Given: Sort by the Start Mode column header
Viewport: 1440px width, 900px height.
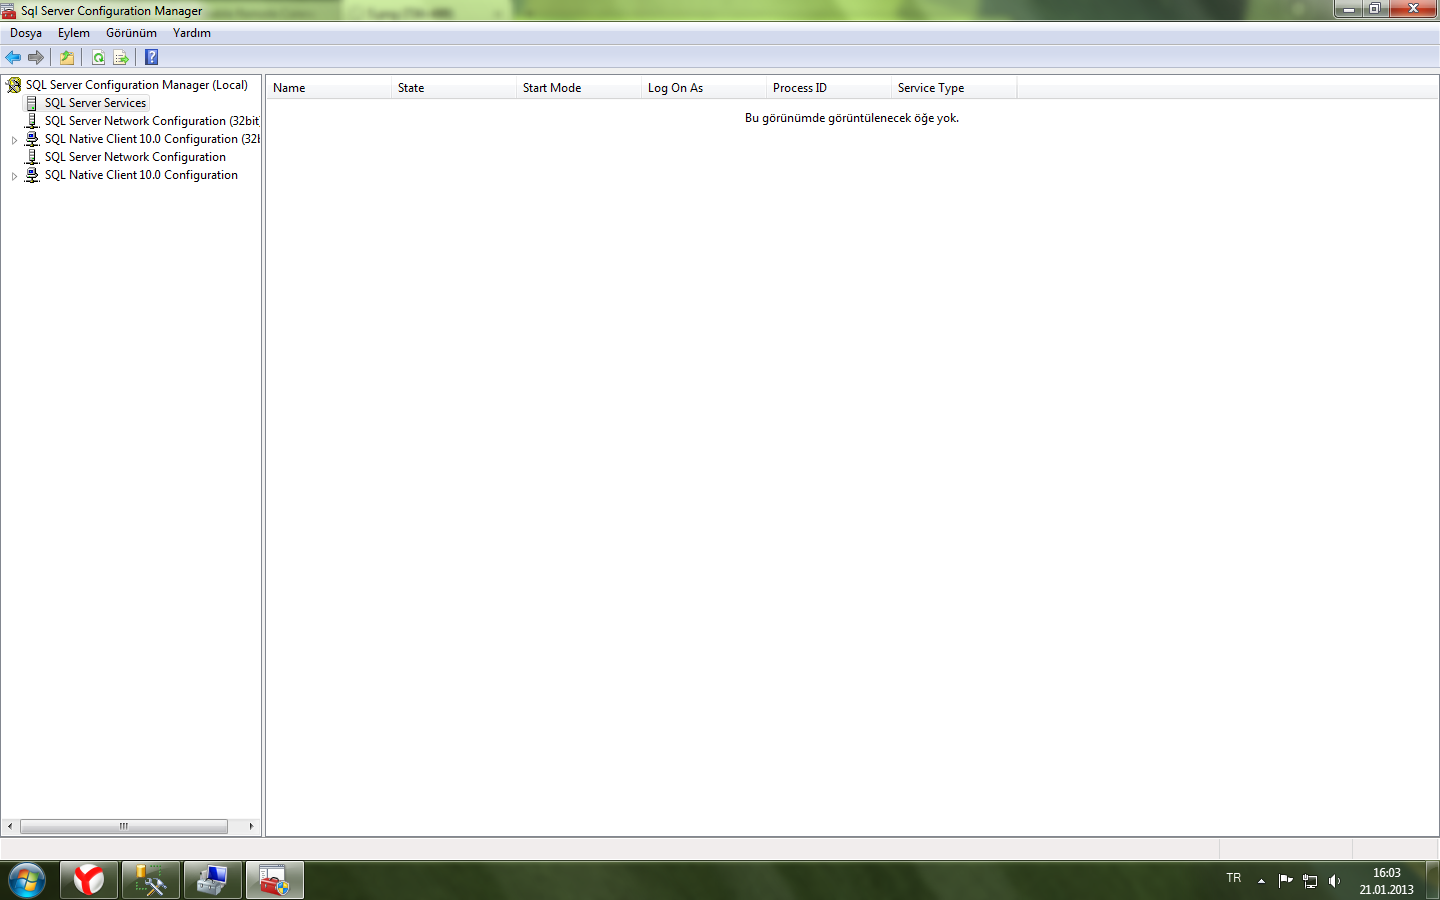Looking at the screenshot, I should click(x=579, y=88).
